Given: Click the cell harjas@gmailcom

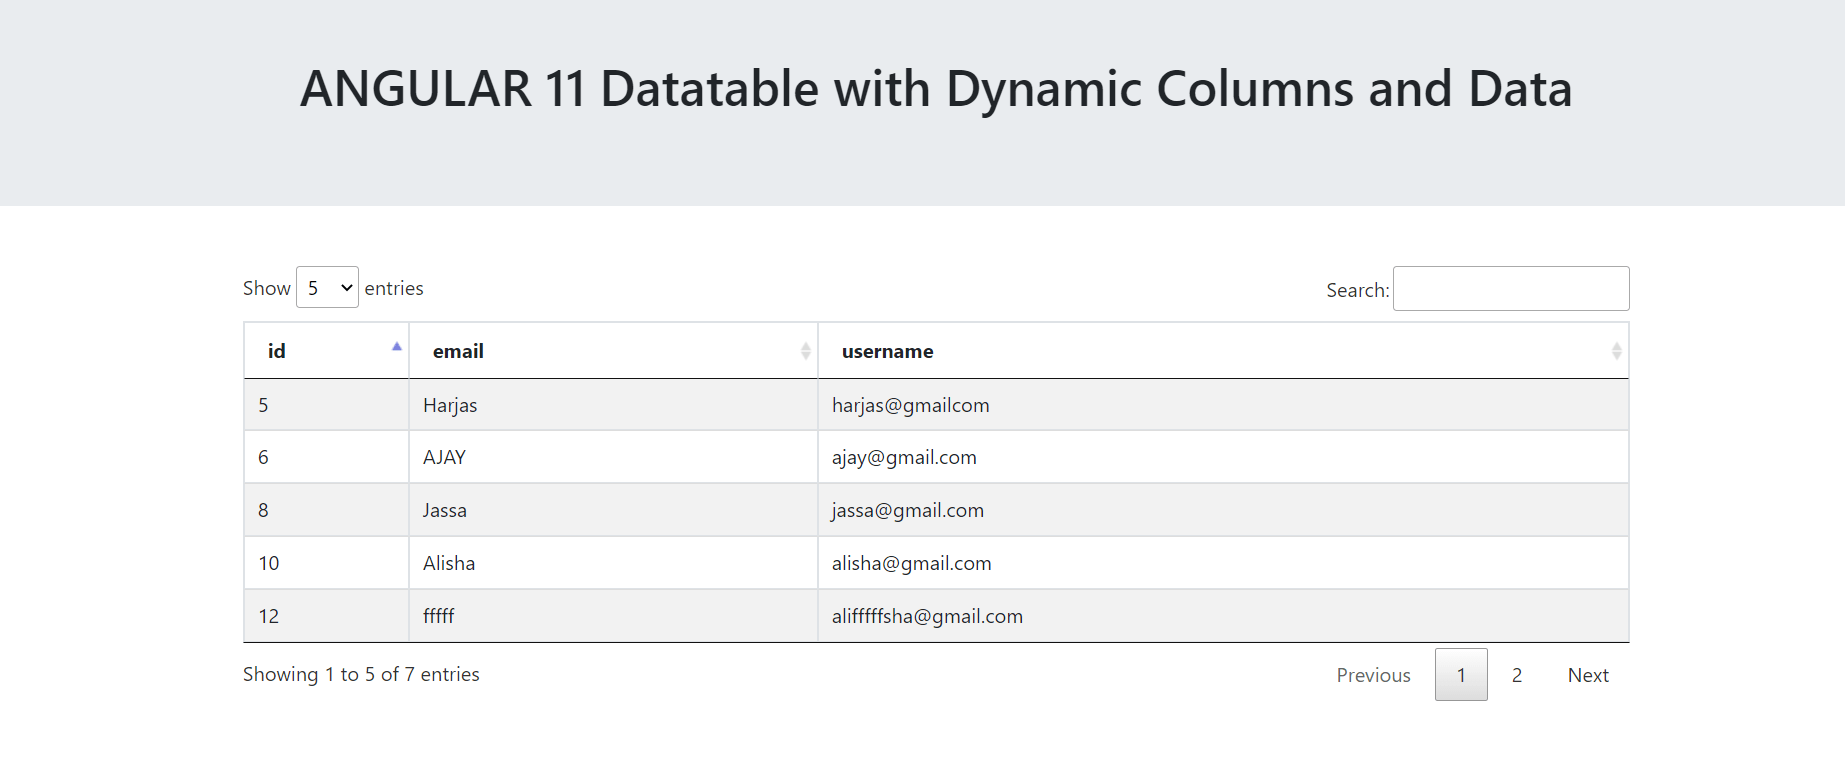Looking at the screenshot, I should (x=1223, y=405).
